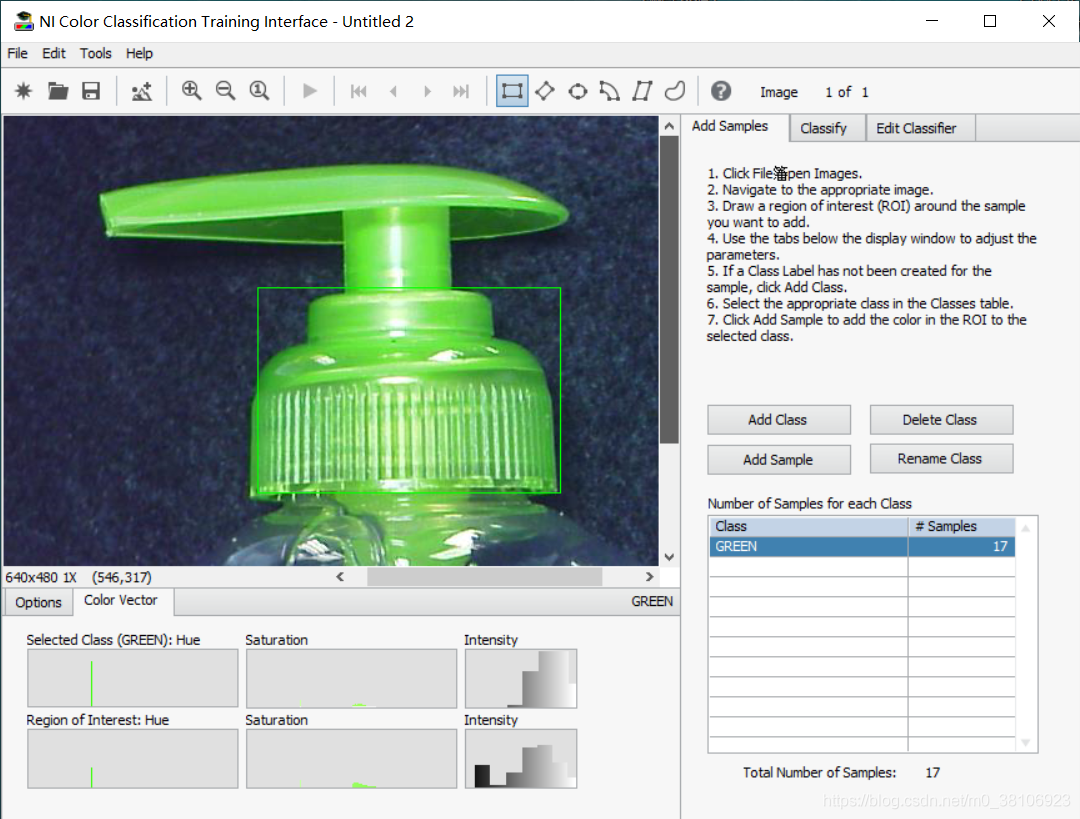This screenshot has height=819, width=1080.
Task: Open the Edit Classifier tab
Action: click(x=916, y=128)
